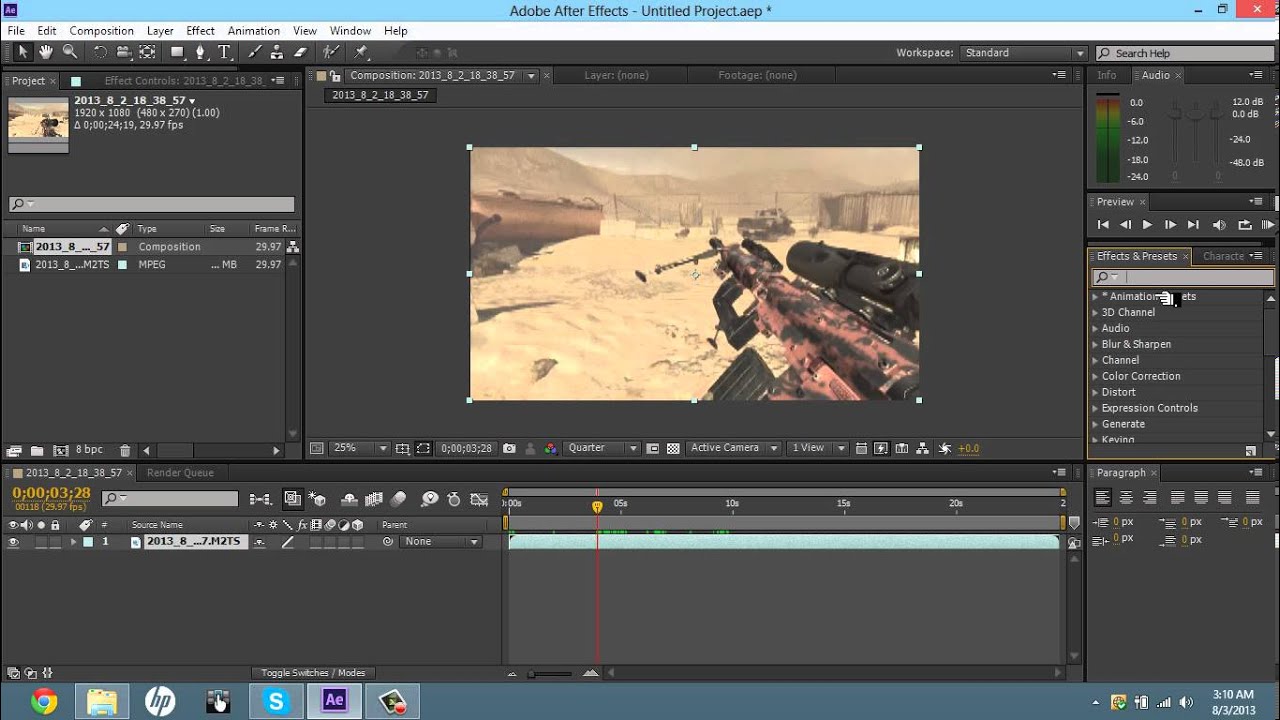The height and width of the screenshot is (720, 1280).
Task: Click the Effects & Presets search field
Action: [1183, 277]
